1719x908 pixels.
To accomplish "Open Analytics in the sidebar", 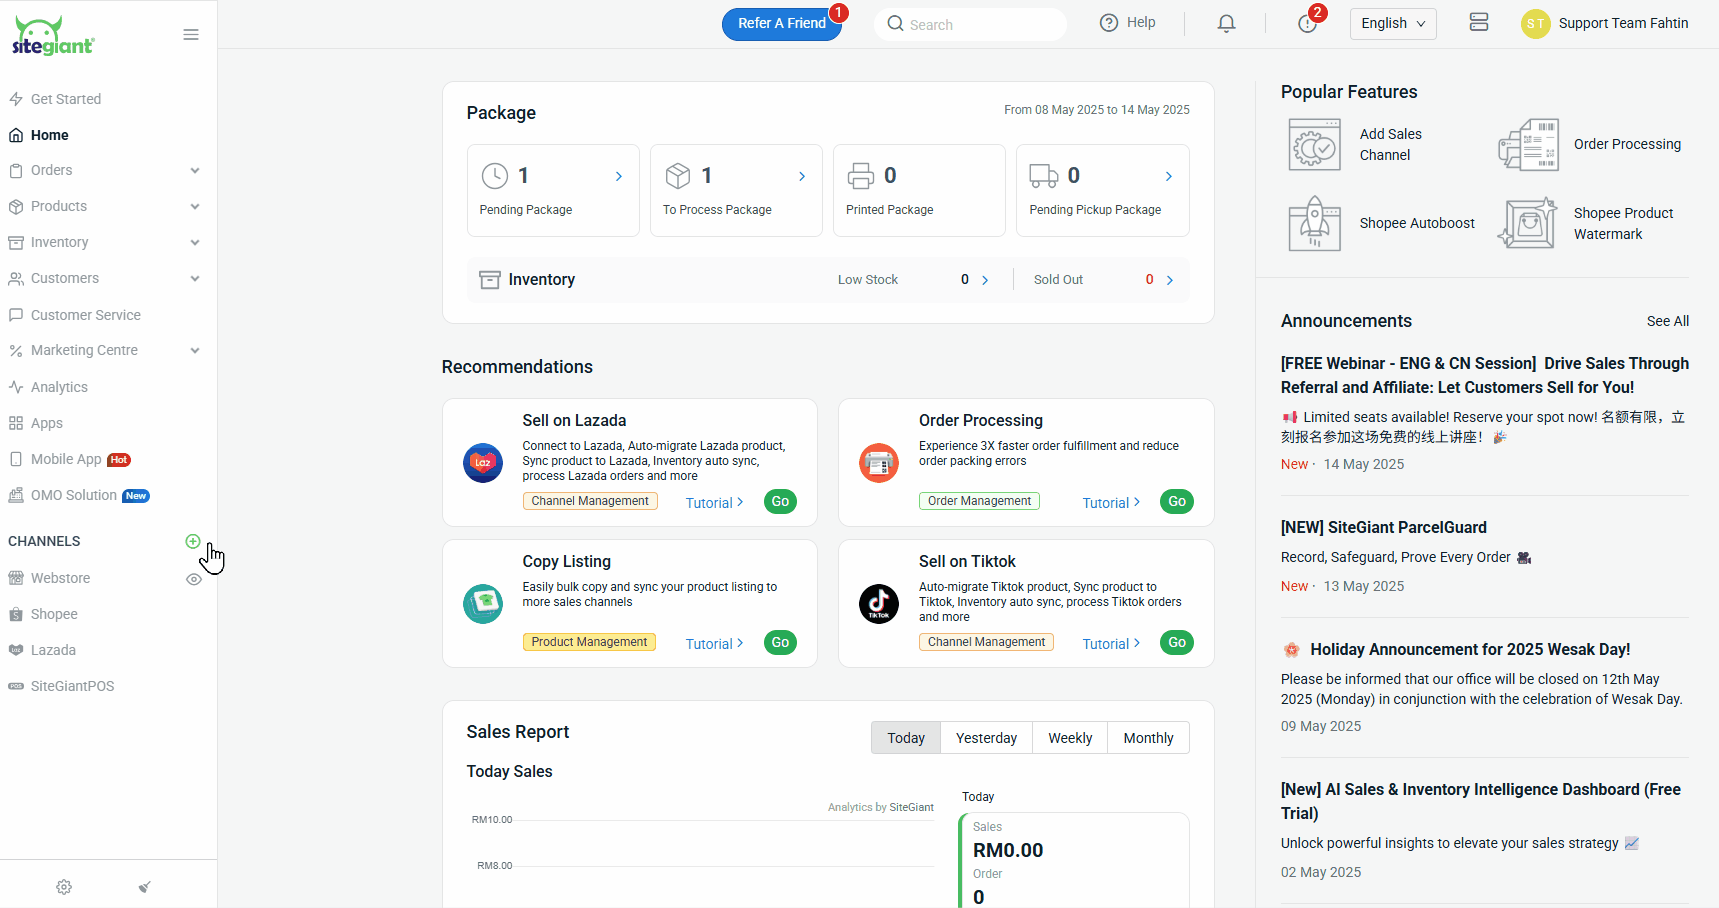I will point(59,387).
